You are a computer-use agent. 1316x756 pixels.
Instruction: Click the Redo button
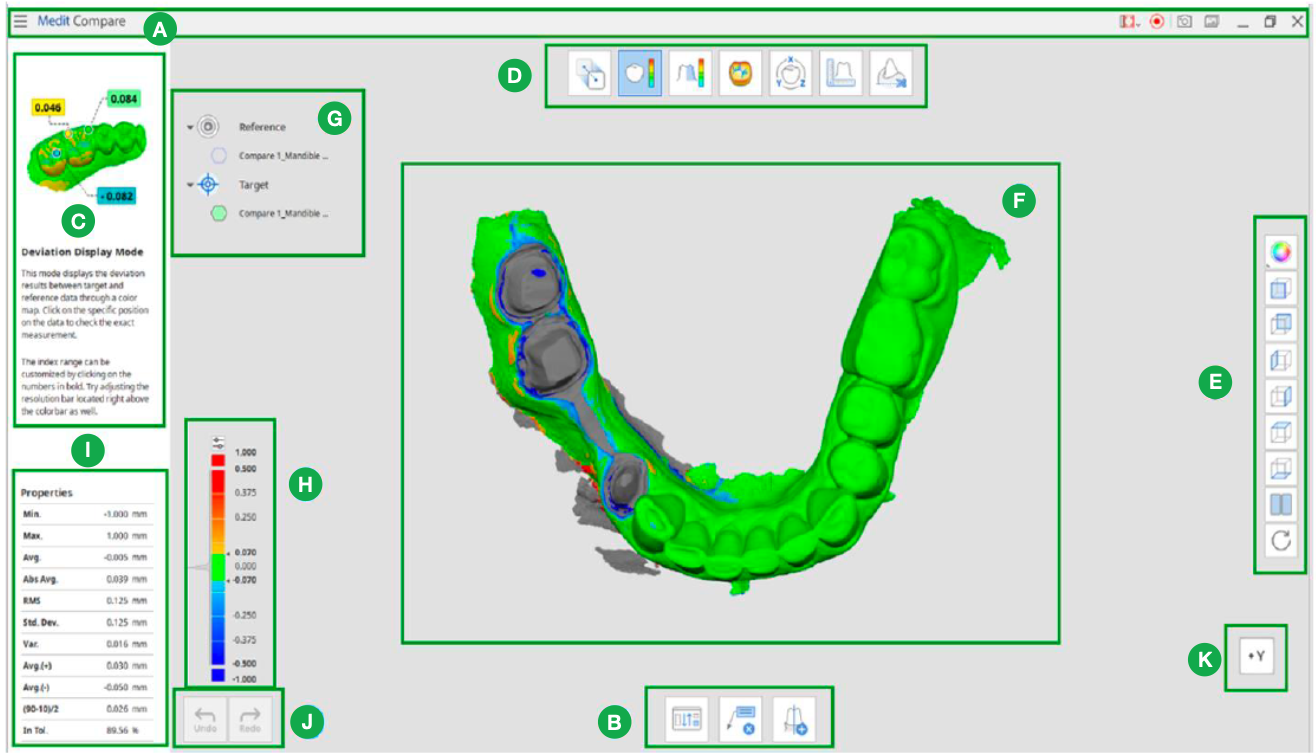(250, 718)
